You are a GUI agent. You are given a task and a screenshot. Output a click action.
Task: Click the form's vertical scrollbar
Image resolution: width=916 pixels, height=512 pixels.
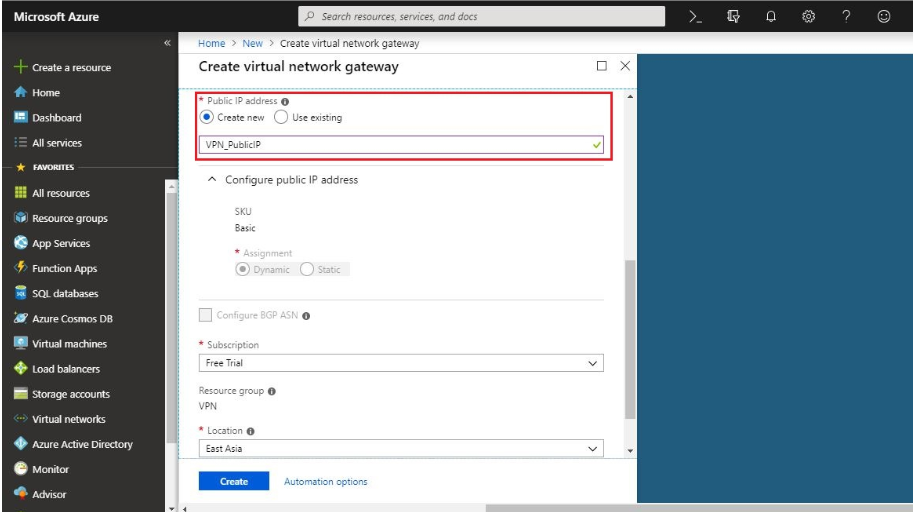coord(629,340)
